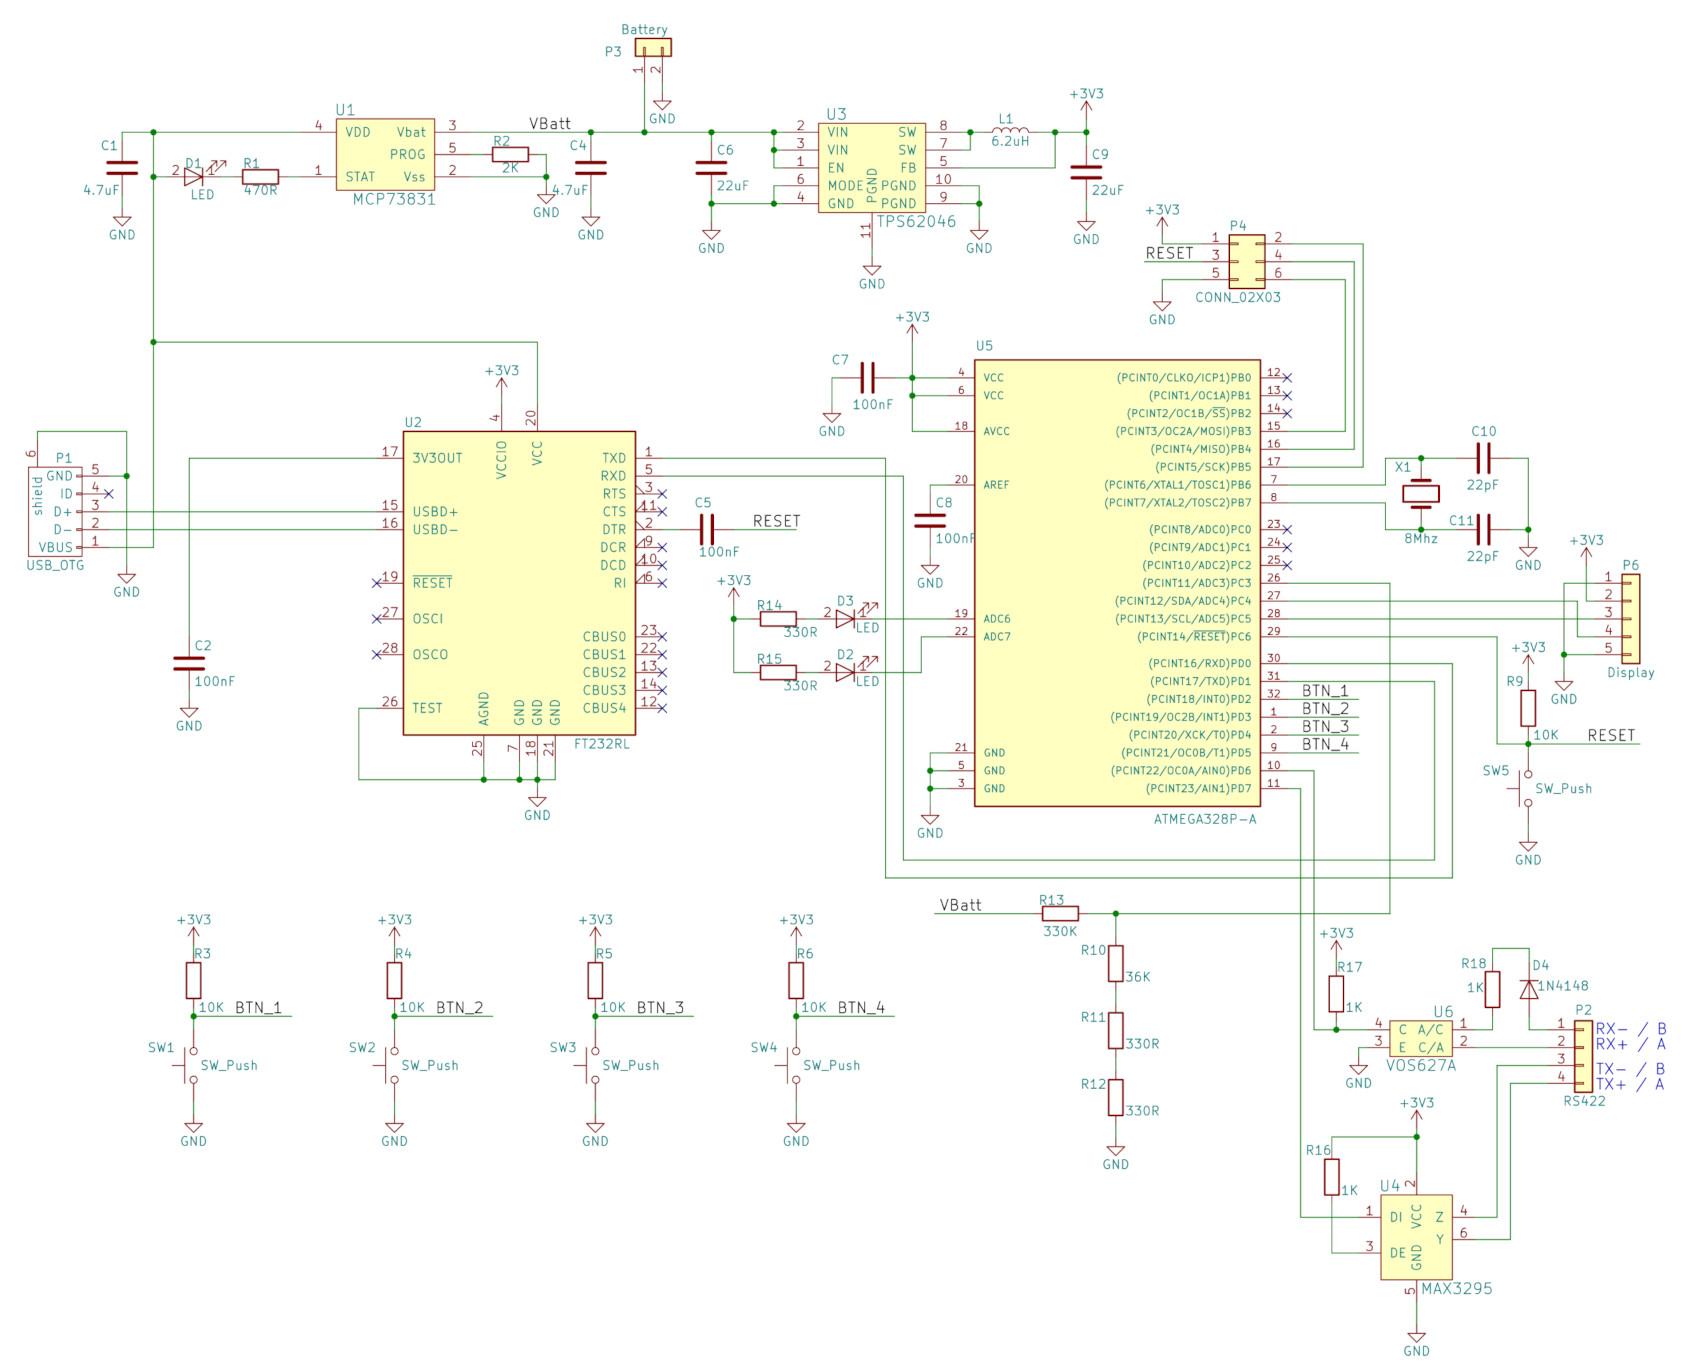Select the ATMEGA328P-A microcontroller U5
The image size is (1683, 1371).
(x=1117, y=583)
